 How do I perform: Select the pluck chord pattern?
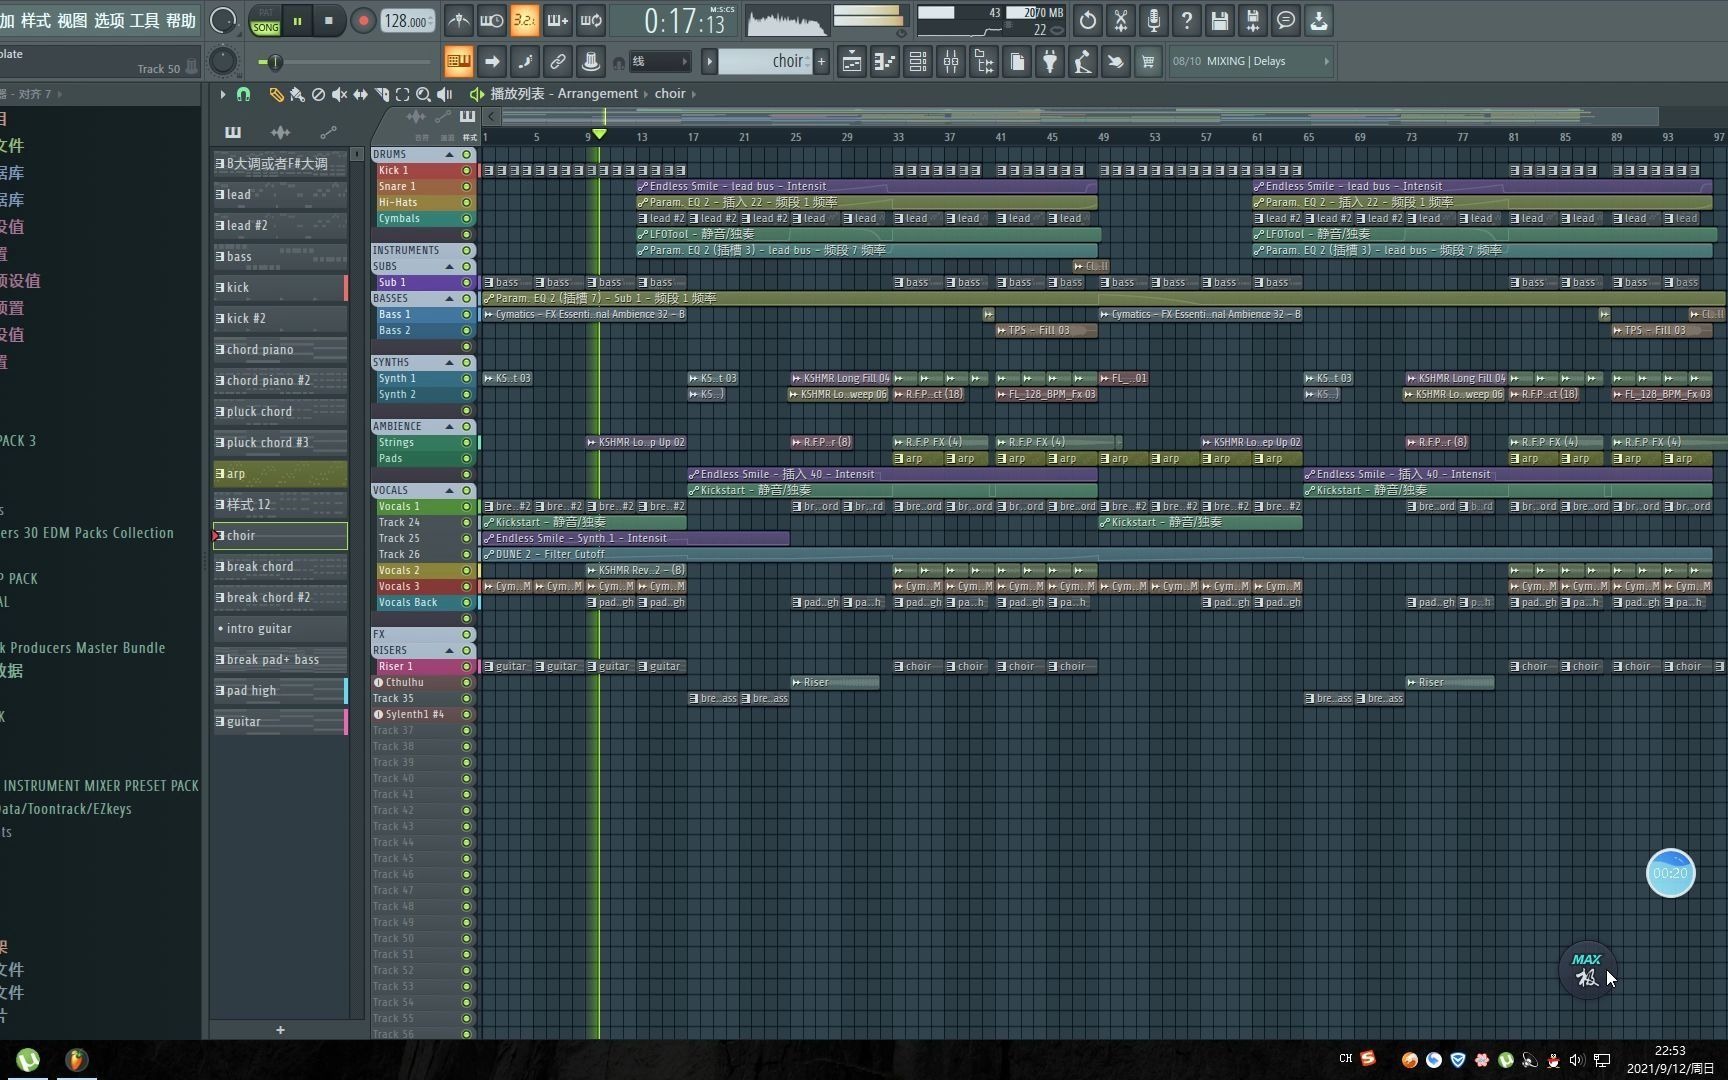pyautogui.click(x=280, y=412)
